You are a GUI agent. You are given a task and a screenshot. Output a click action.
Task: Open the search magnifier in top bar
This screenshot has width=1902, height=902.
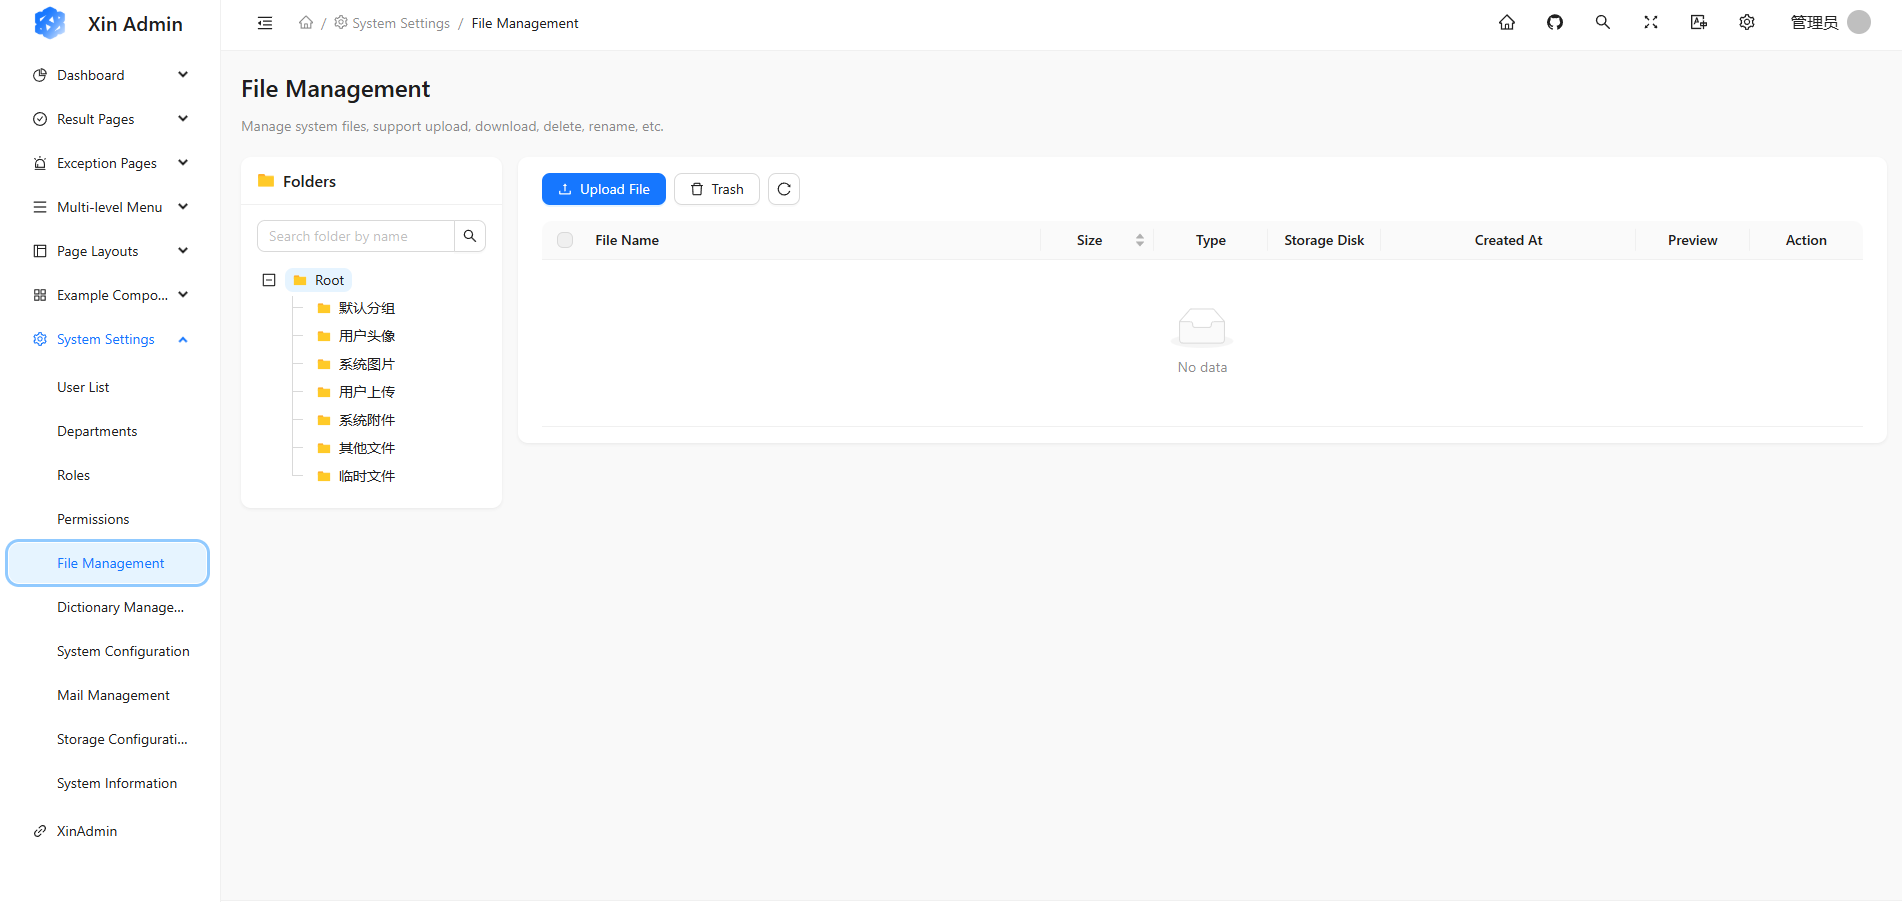[x=1602, y=23]
